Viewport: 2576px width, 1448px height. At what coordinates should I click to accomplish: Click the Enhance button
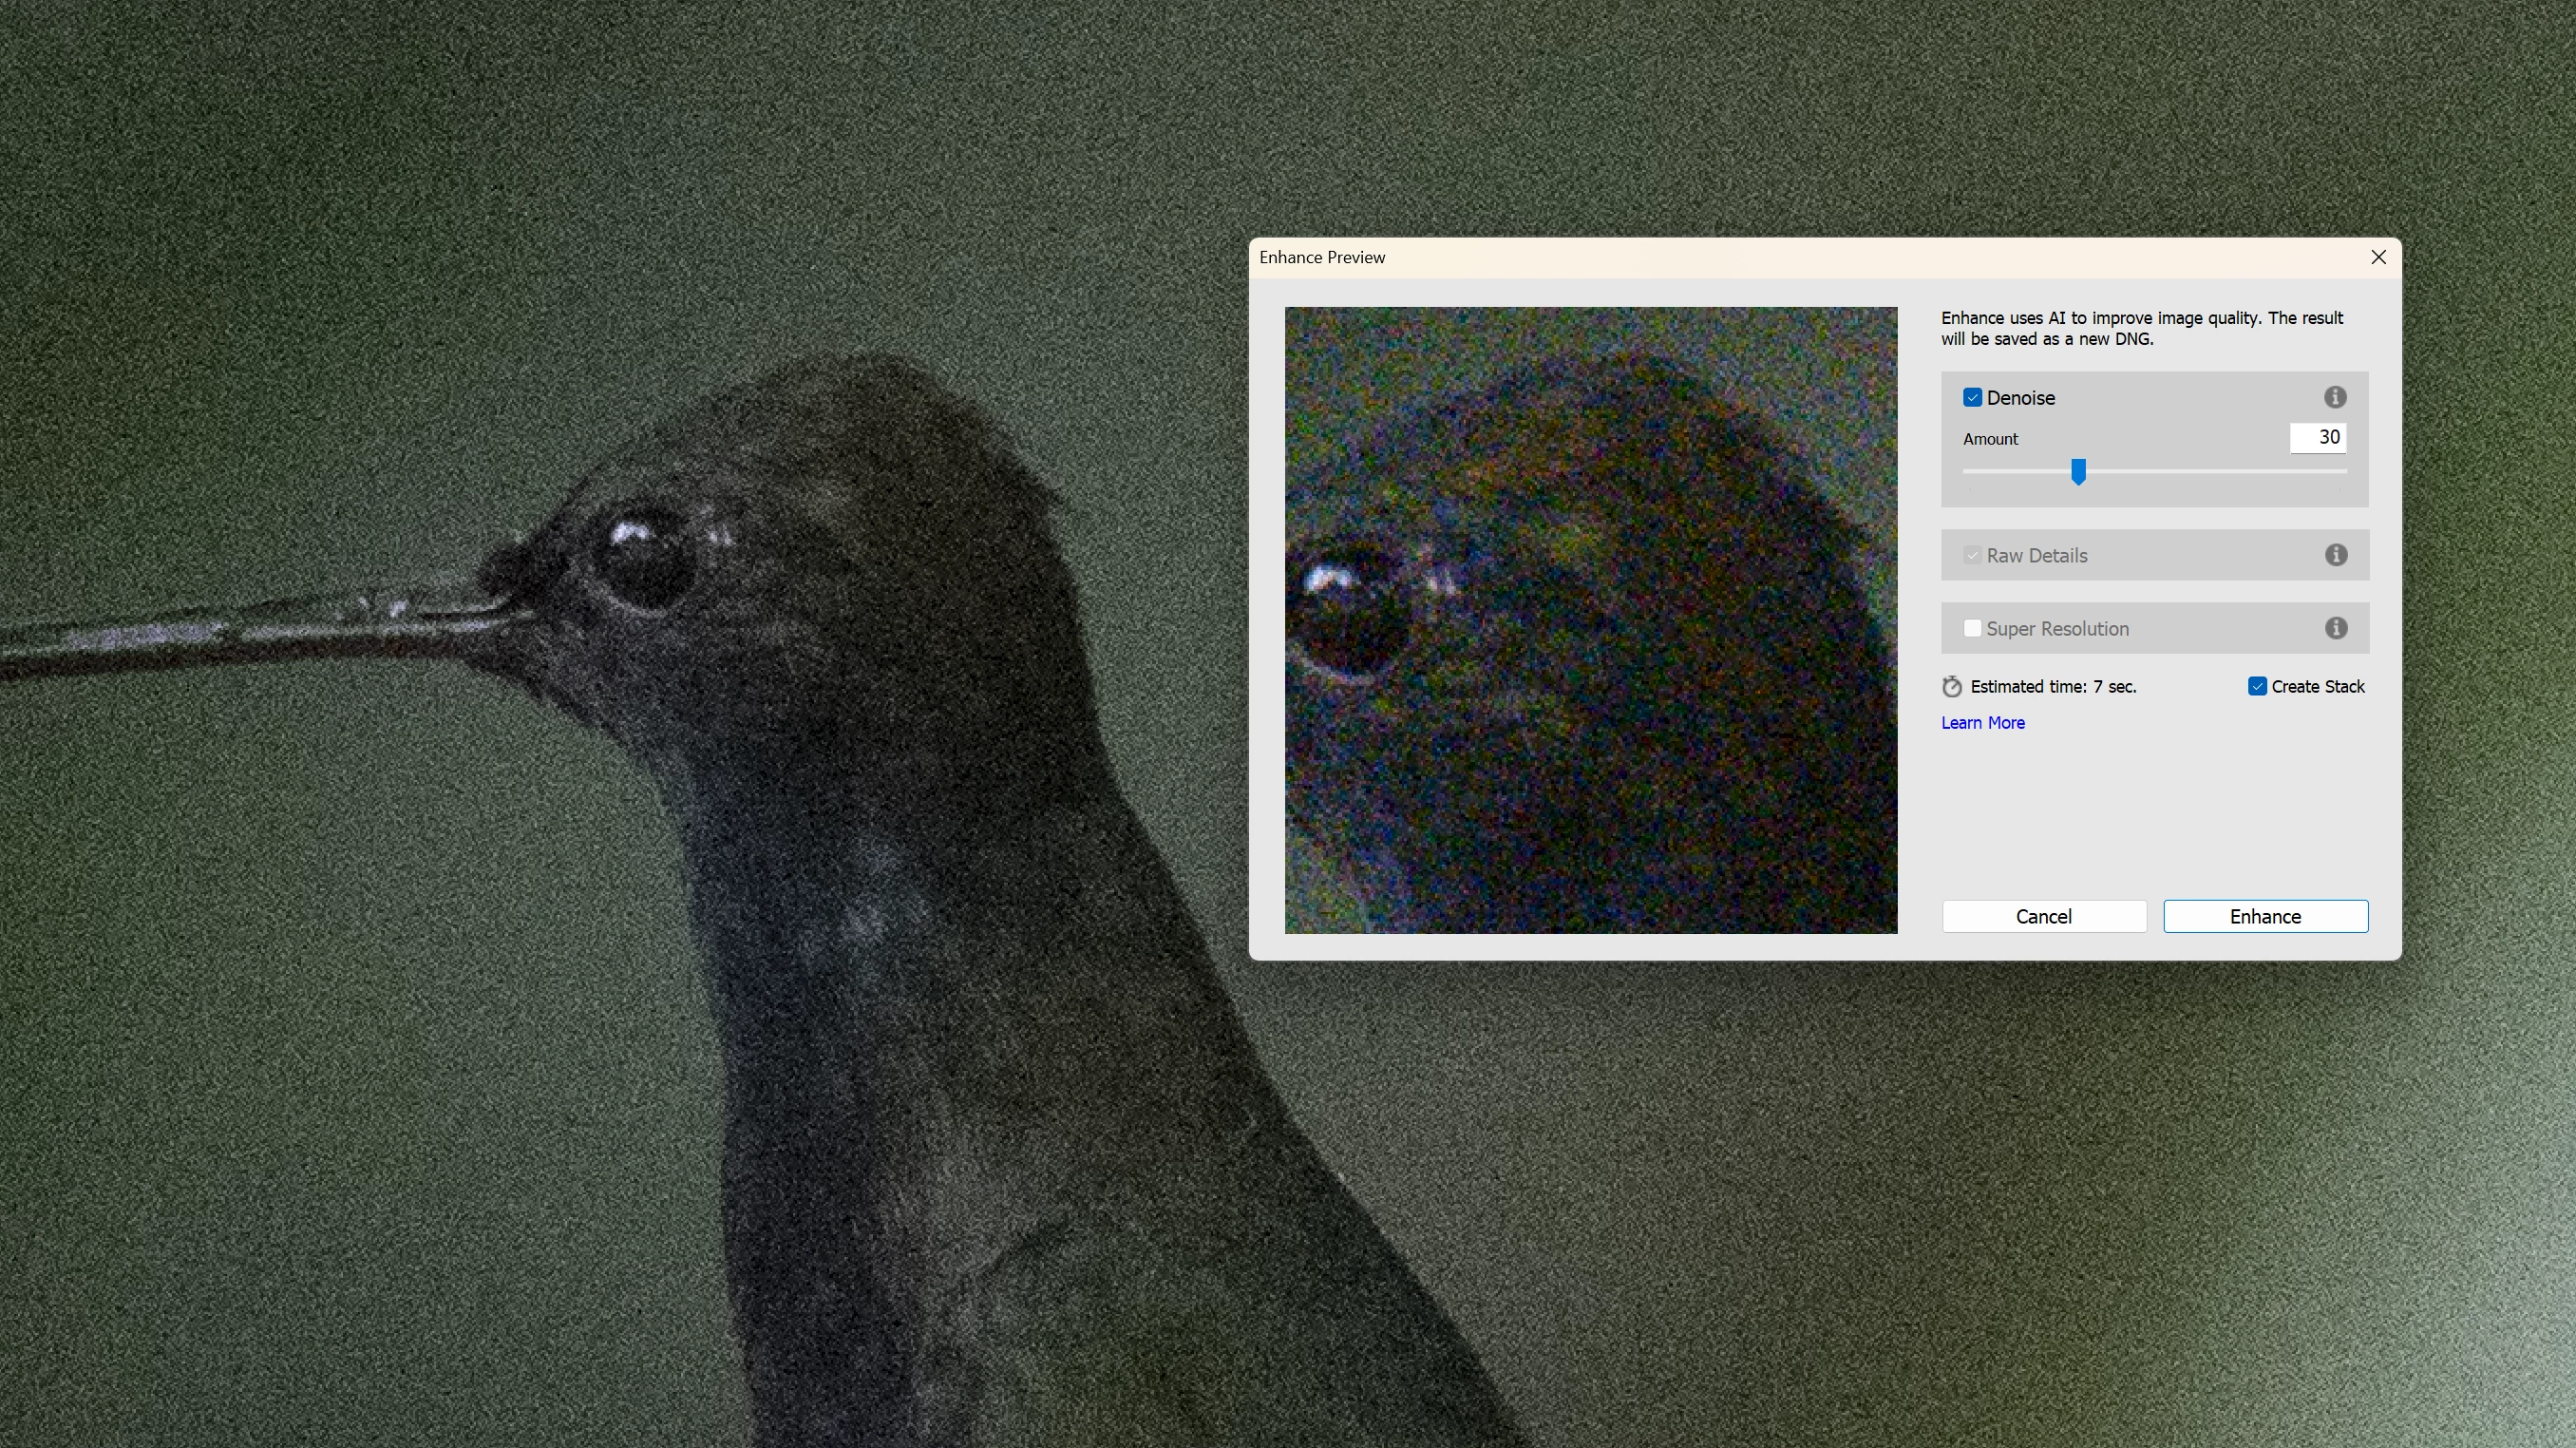[x=2265, y=916]
